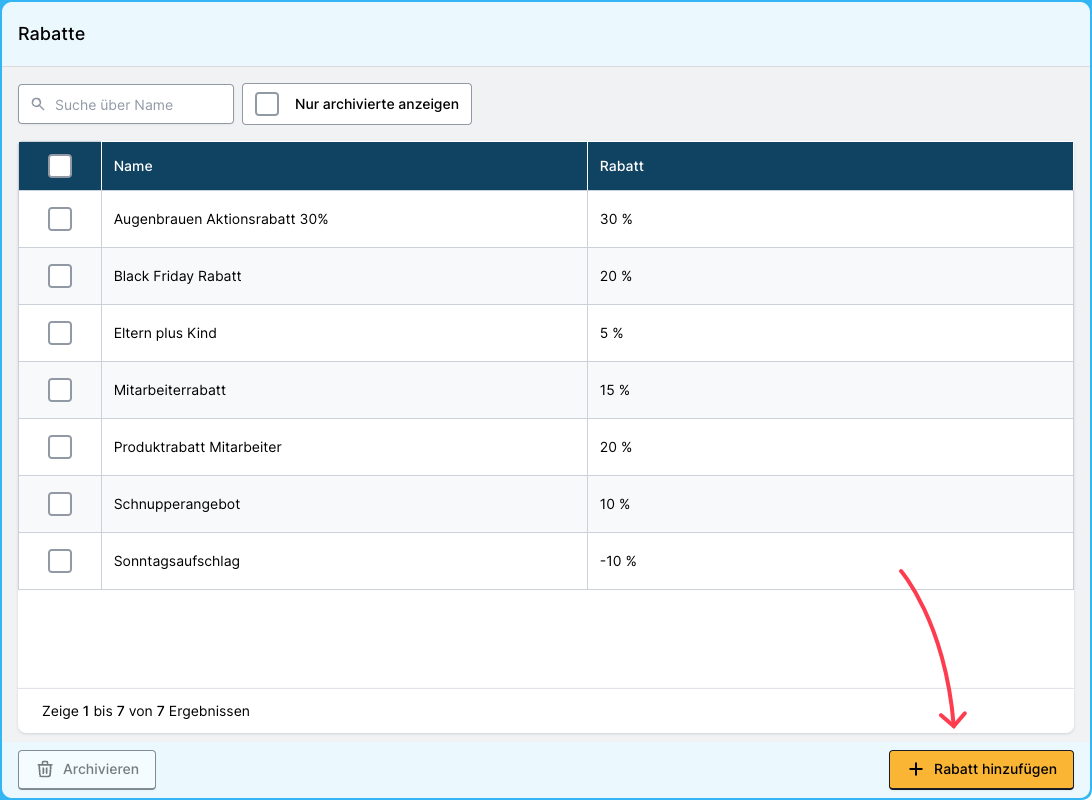Open the Black Friday Rabatt entry
Screen dimensions: 1092x800
point(178,276)
